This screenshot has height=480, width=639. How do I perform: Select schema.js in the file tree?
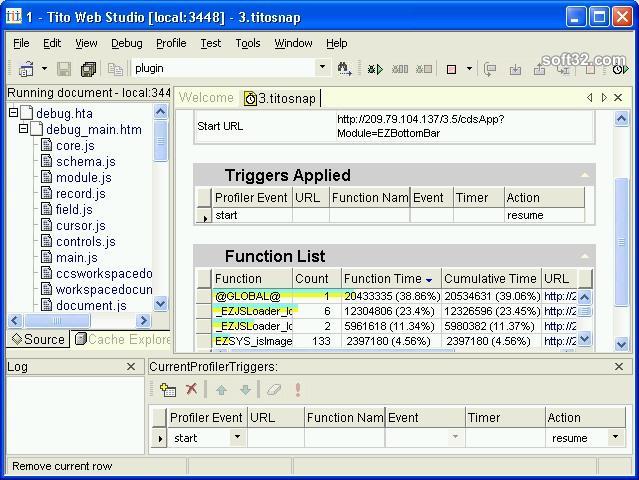pyautogui.click(x=86, y=162)
